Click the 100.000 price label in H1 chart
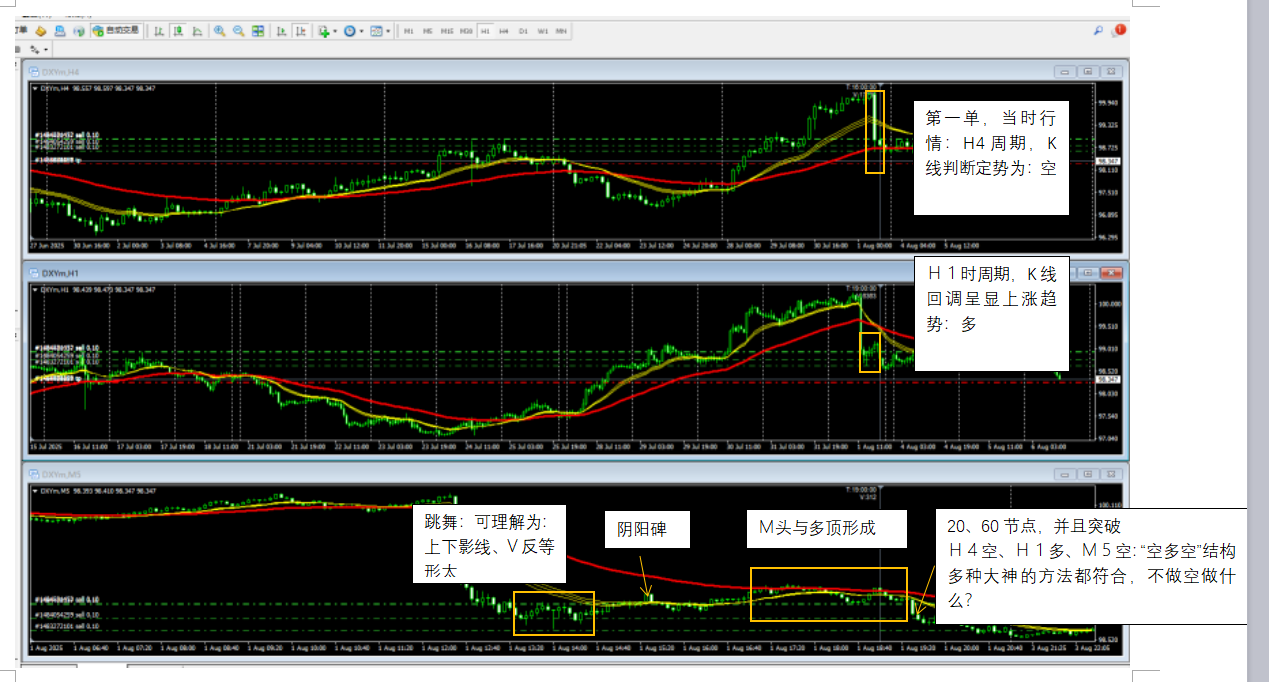Viewport: 1269px width, 682px height. (1108, 304)
